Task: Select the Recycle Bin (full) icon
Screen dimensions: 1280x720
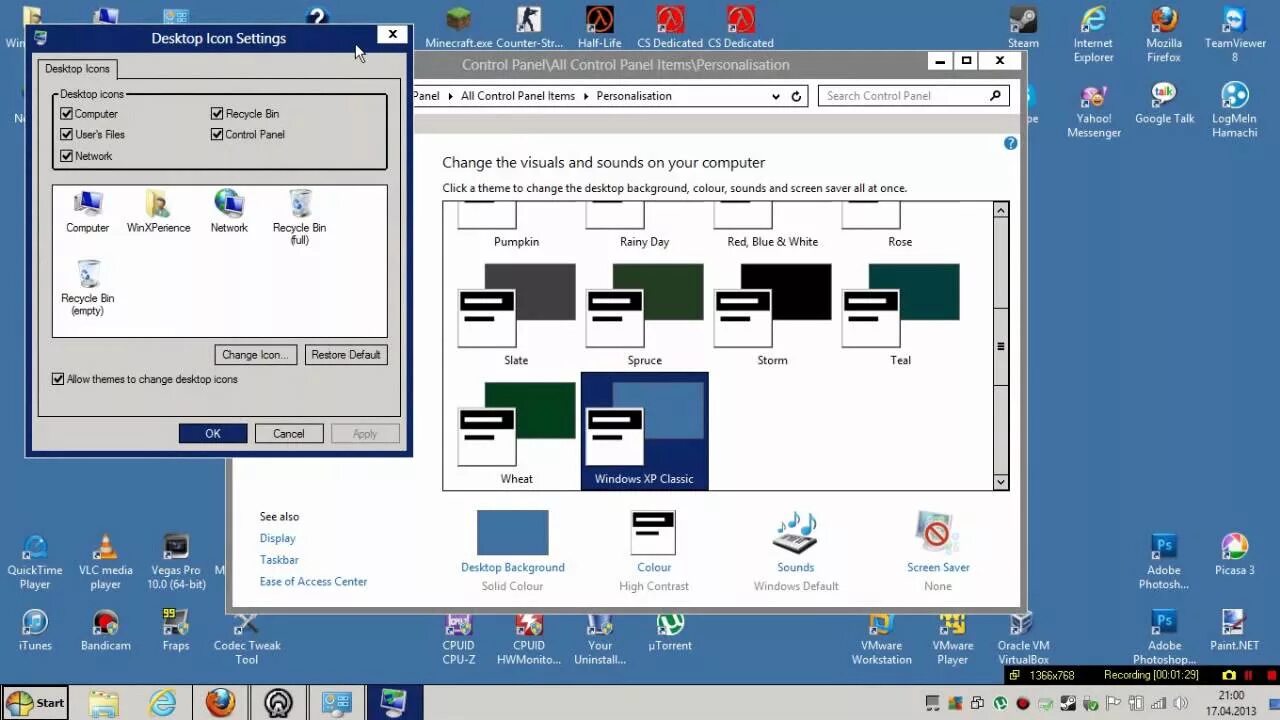Action: tap(299, 217)
